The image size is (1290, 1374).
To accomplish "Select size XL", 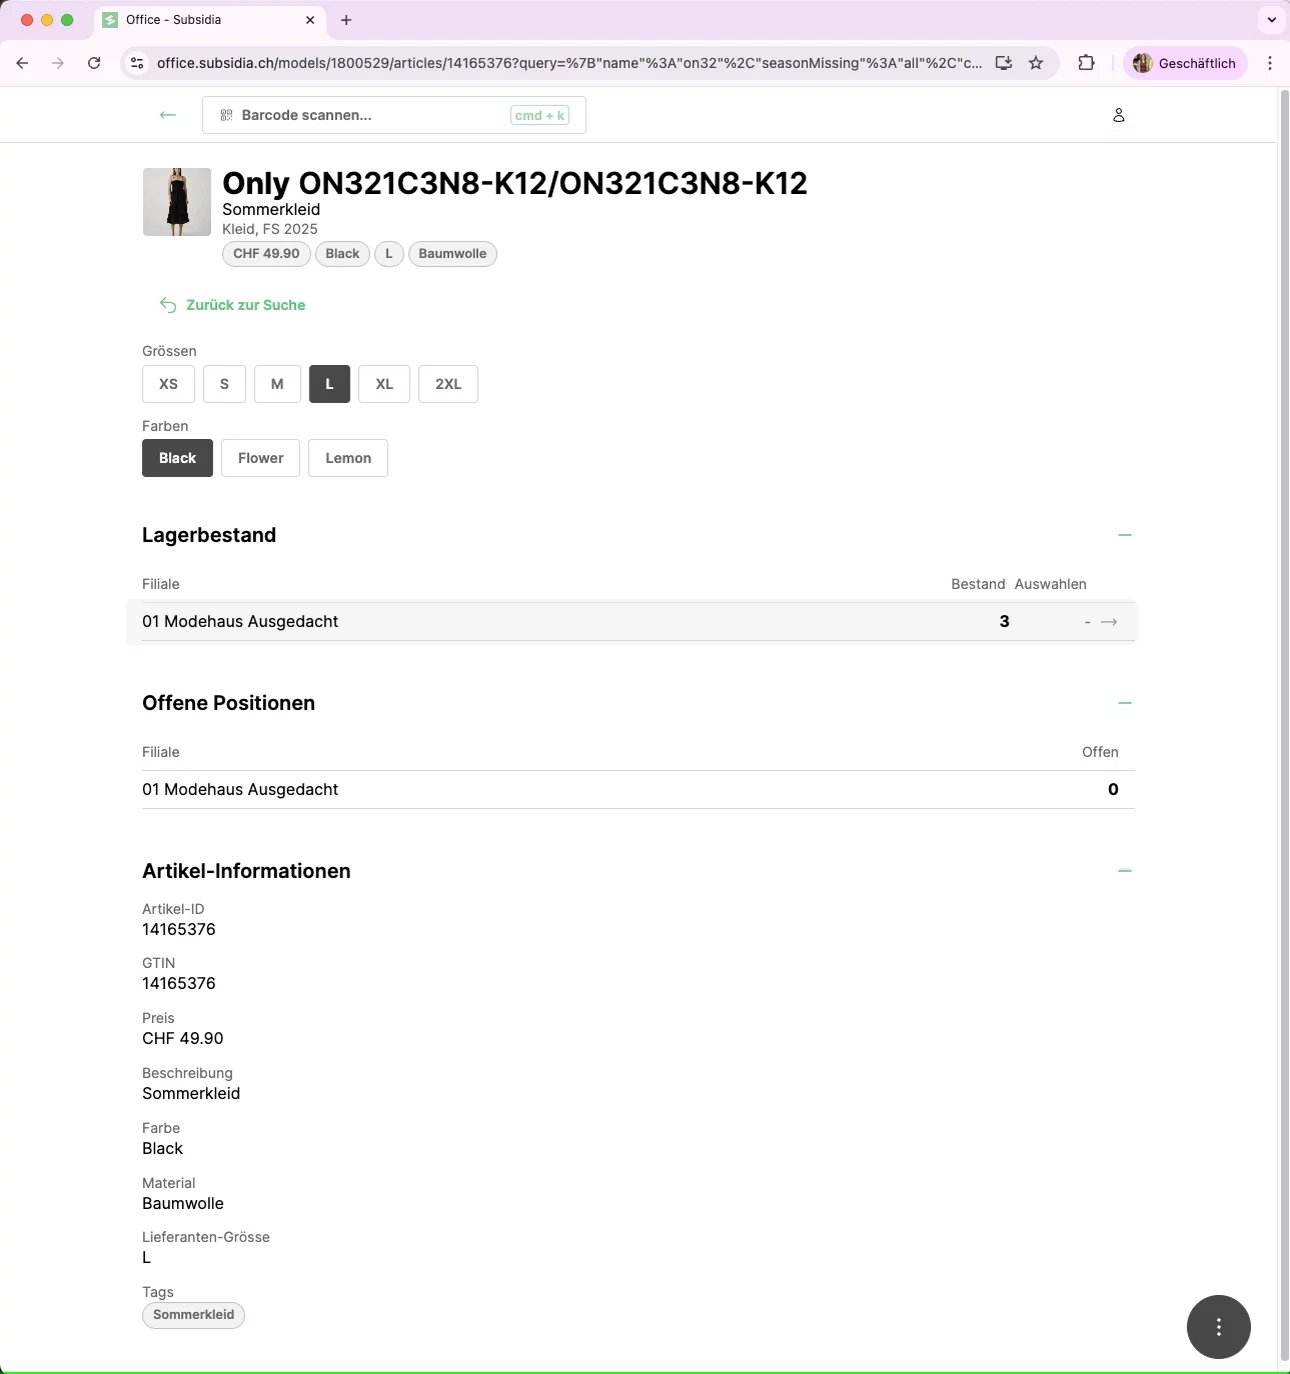I will coord(384,384).
